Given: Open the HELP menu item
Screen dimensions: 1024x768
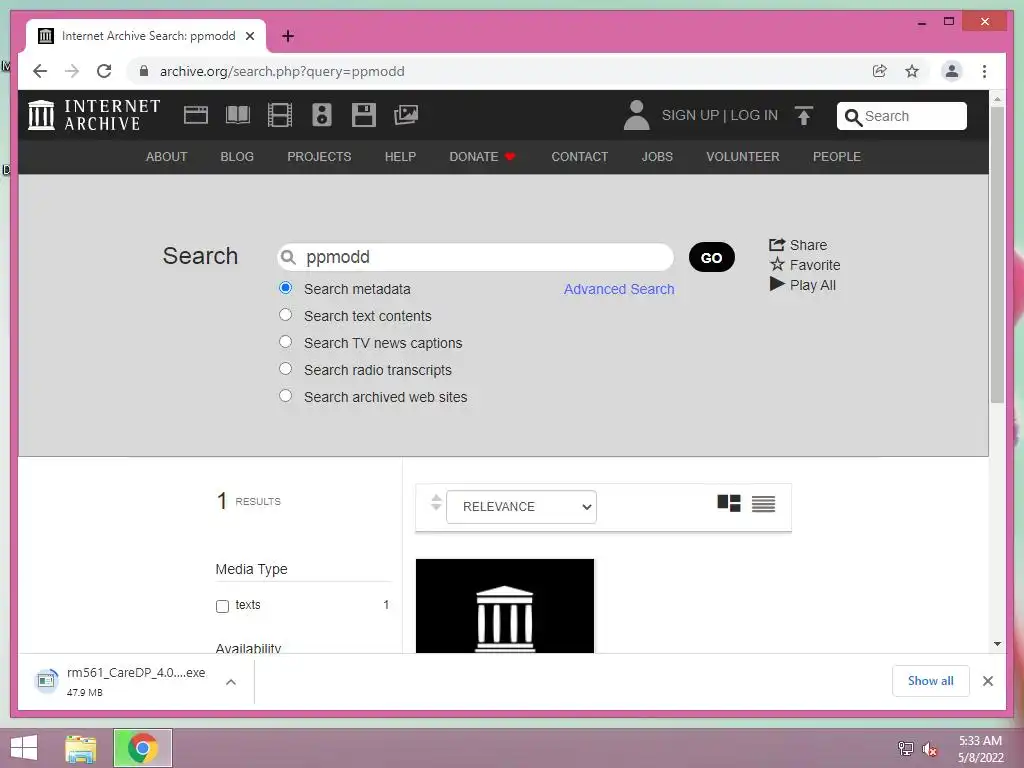Looking at the screenshot, I should (400, 157).
